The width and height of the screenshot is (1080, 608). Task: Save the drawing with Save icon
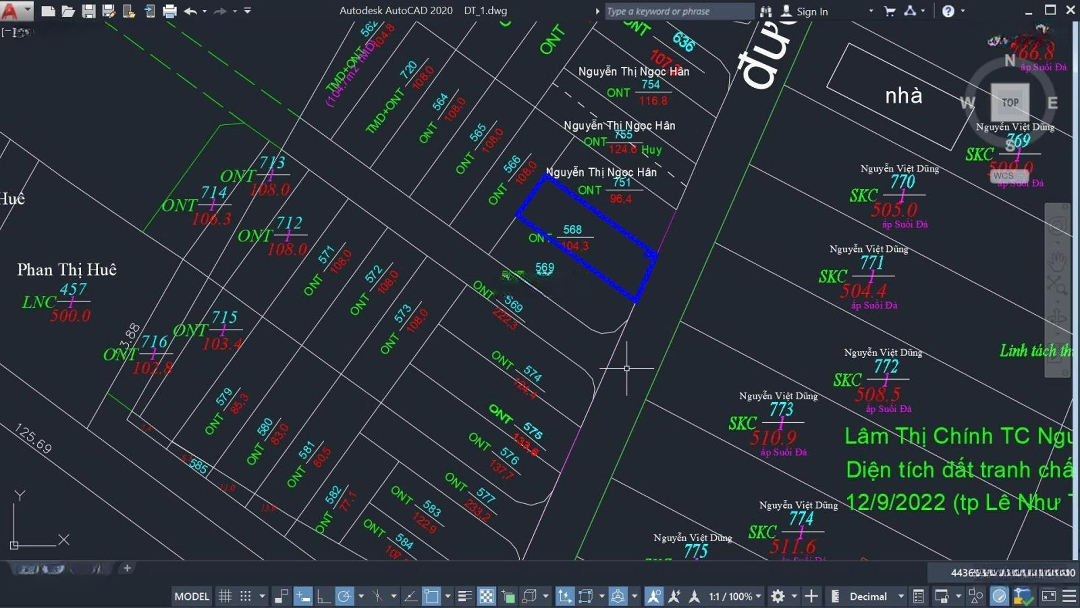click(x=88, y=11)
